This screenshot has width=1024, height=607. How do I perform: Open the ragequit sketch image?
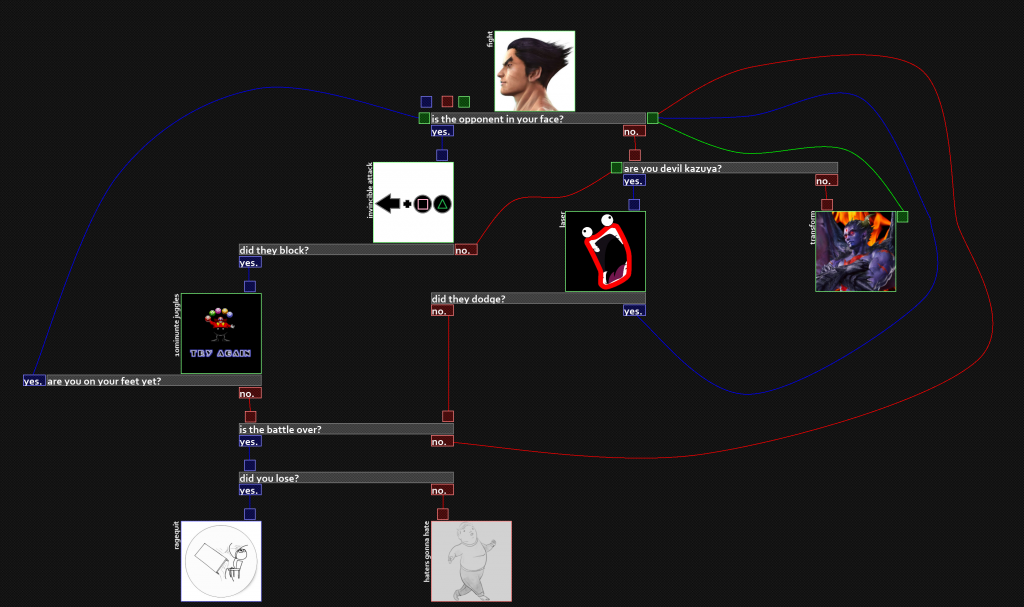tap(221, 561)
